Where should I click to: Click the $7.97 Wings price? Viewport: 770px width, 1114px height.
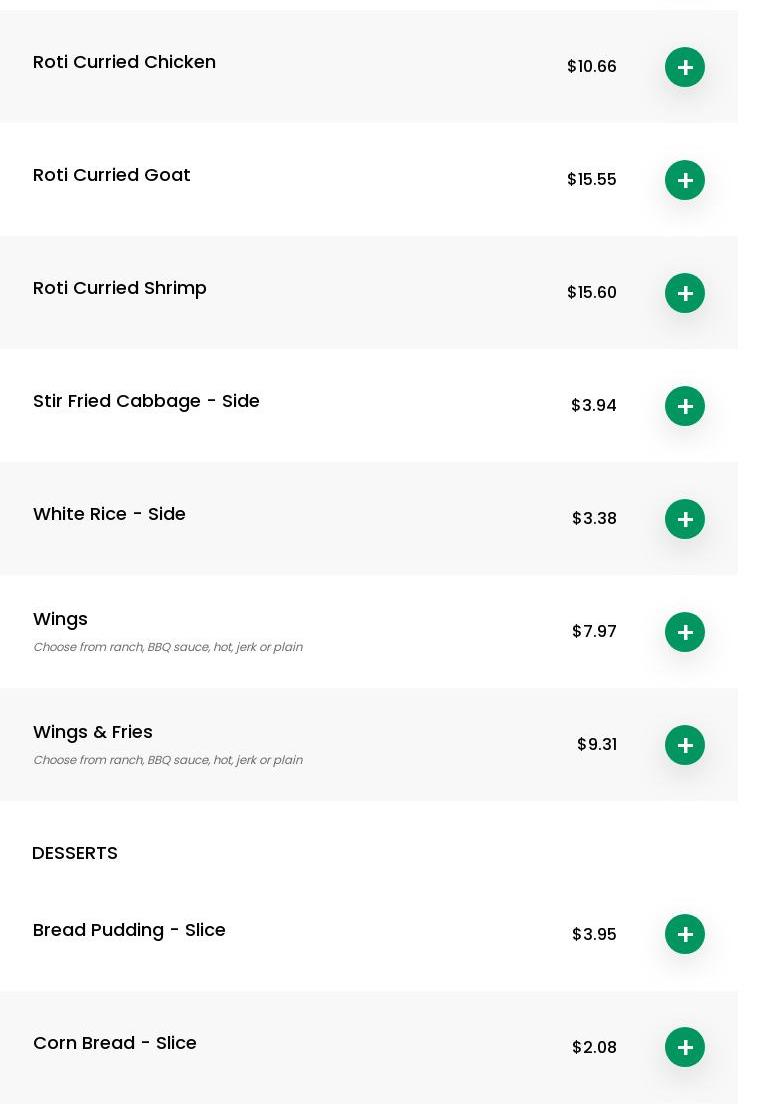click(594, 632)
